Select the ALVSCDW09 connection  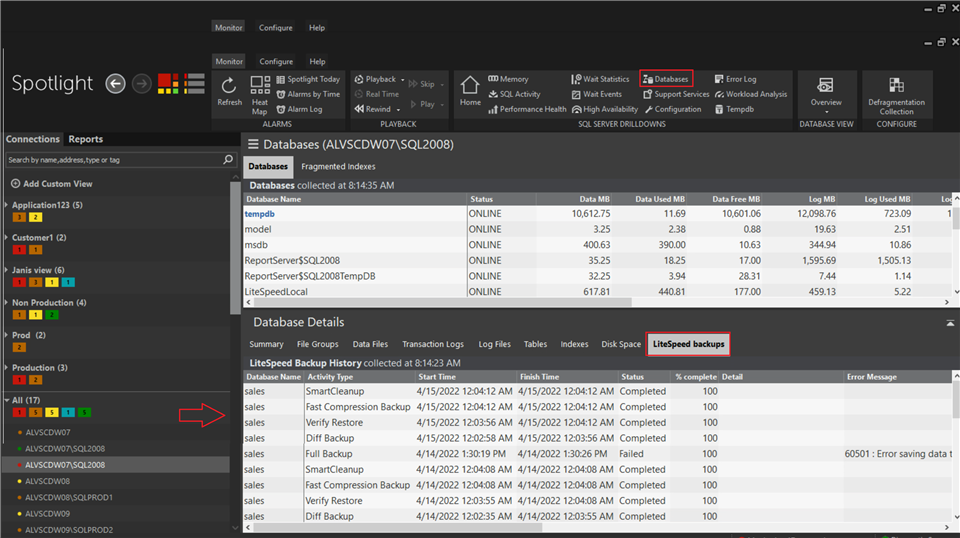47,514
